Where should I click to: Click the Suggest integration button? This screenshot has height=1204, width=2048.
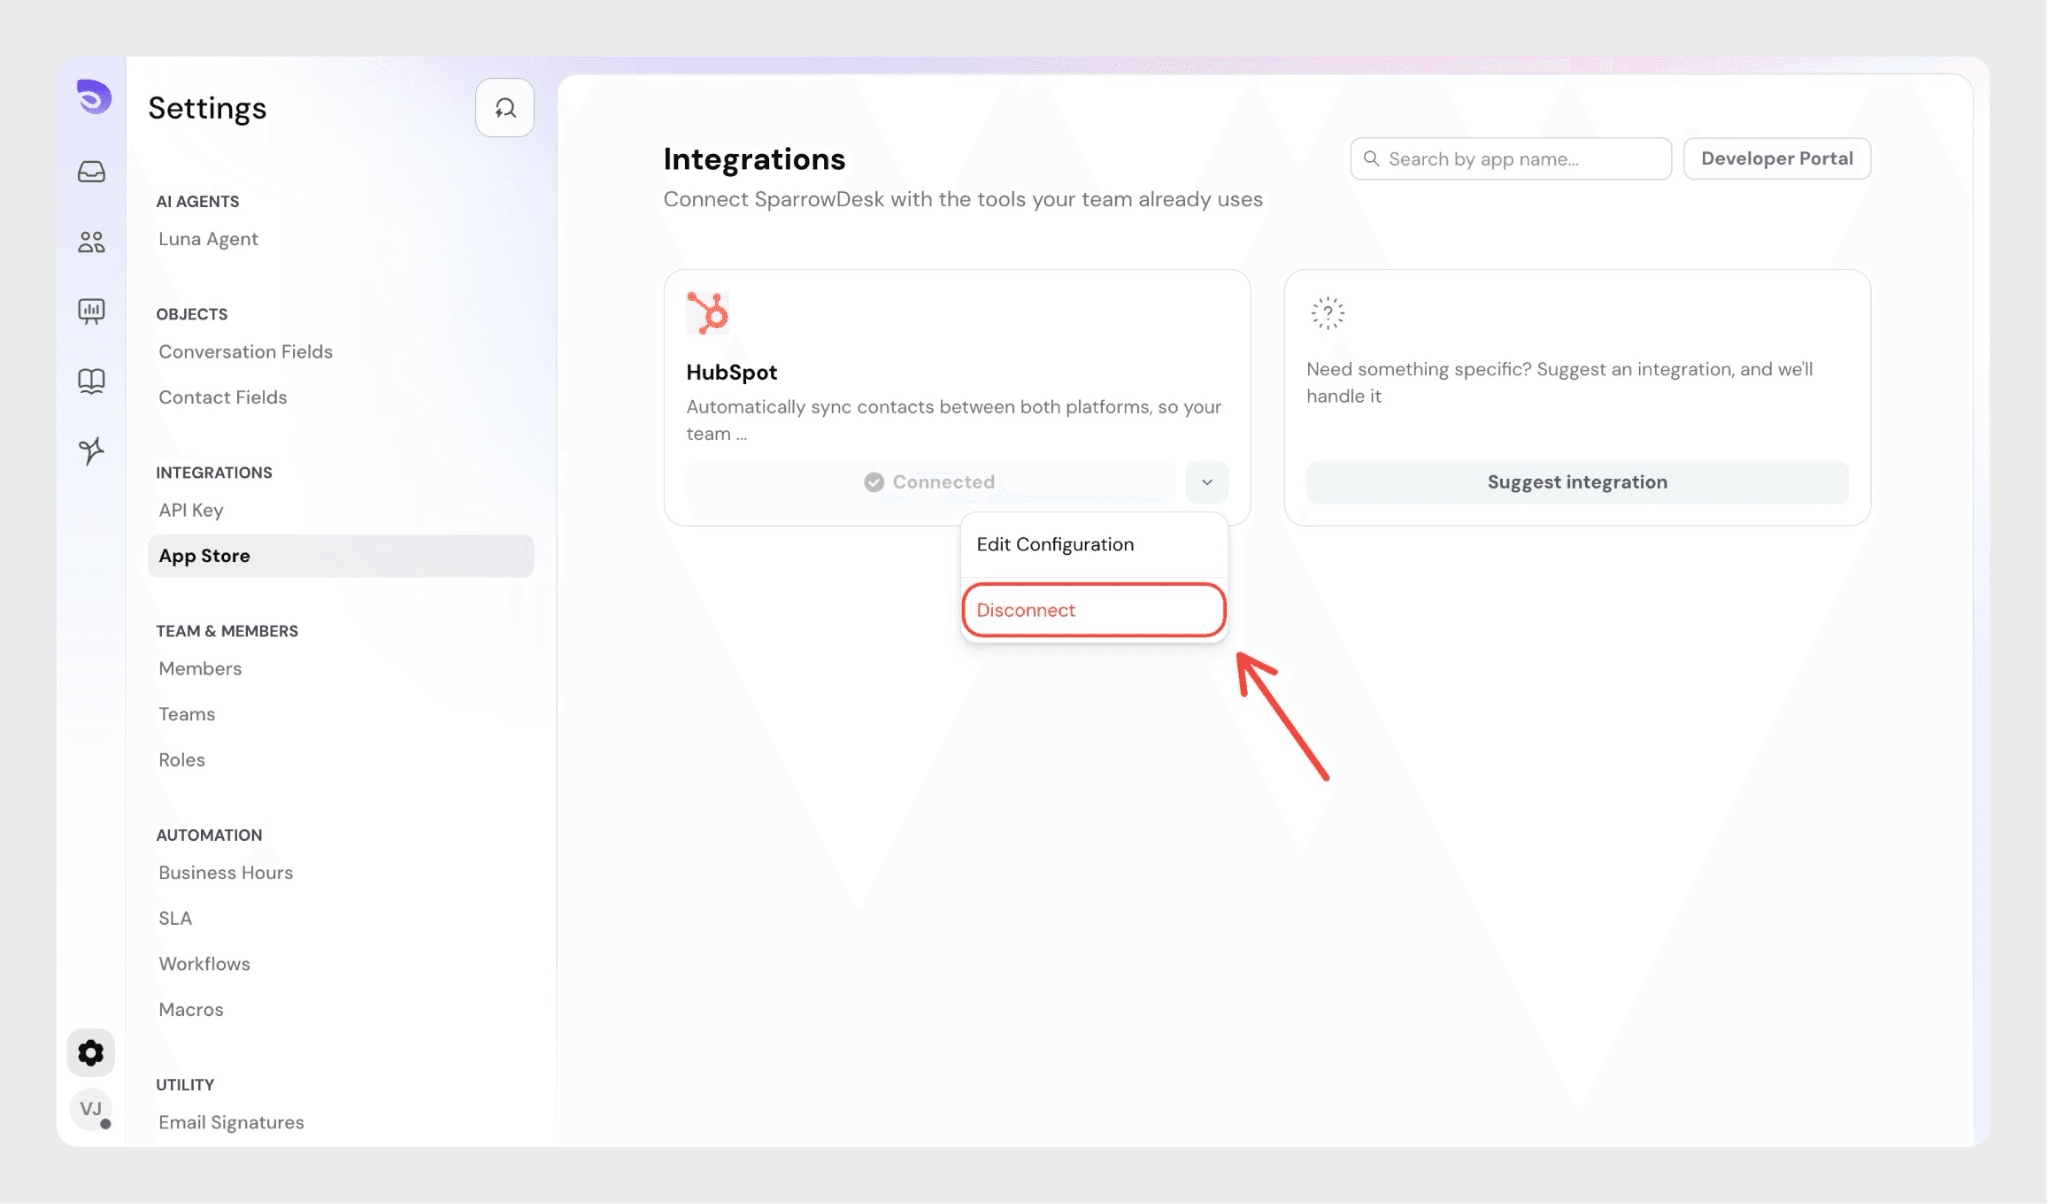tap(1577, 482)
